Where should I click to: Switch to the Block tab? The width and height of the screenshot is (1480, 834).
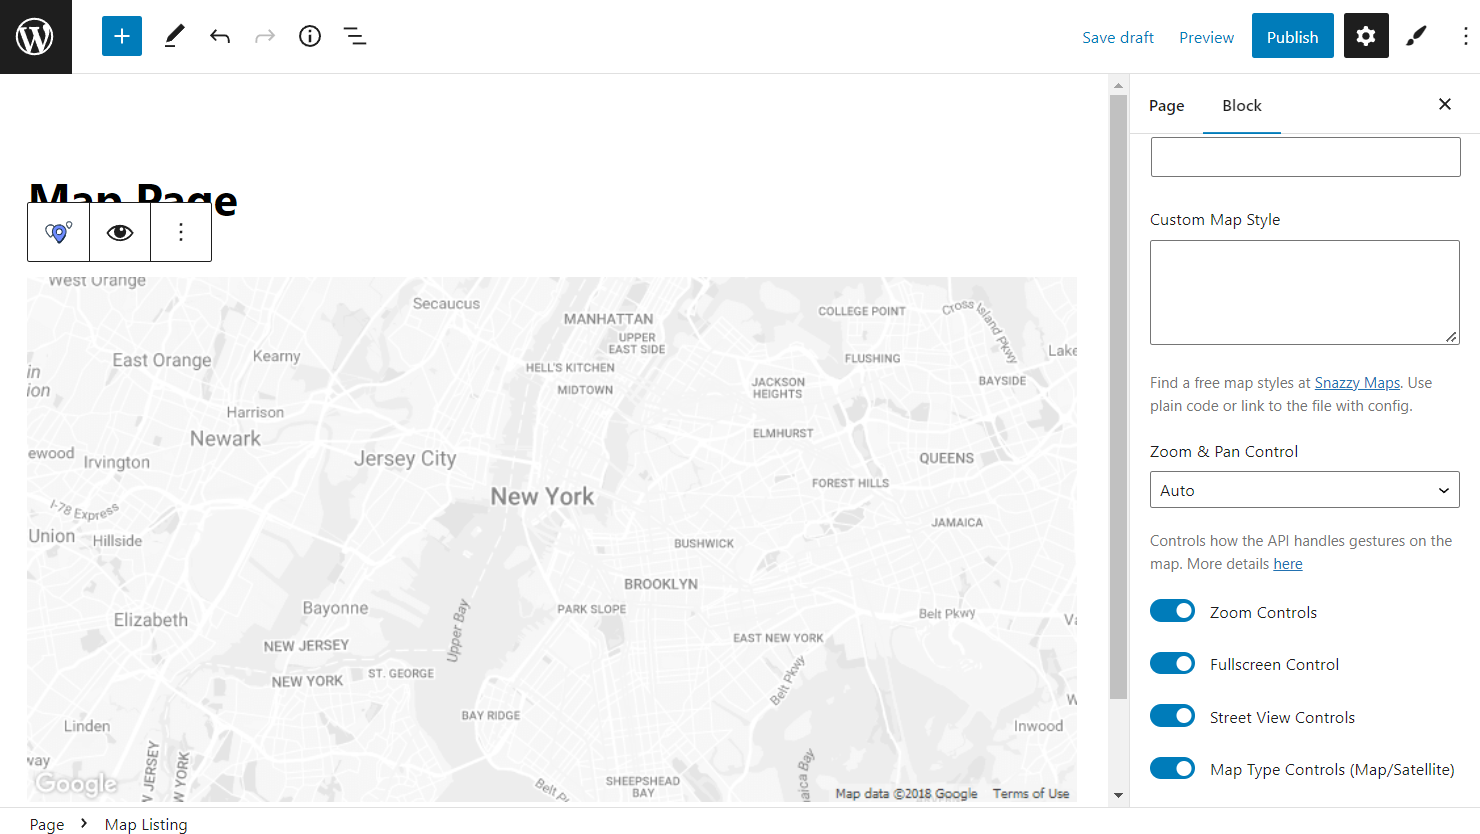click(1242, 106)
